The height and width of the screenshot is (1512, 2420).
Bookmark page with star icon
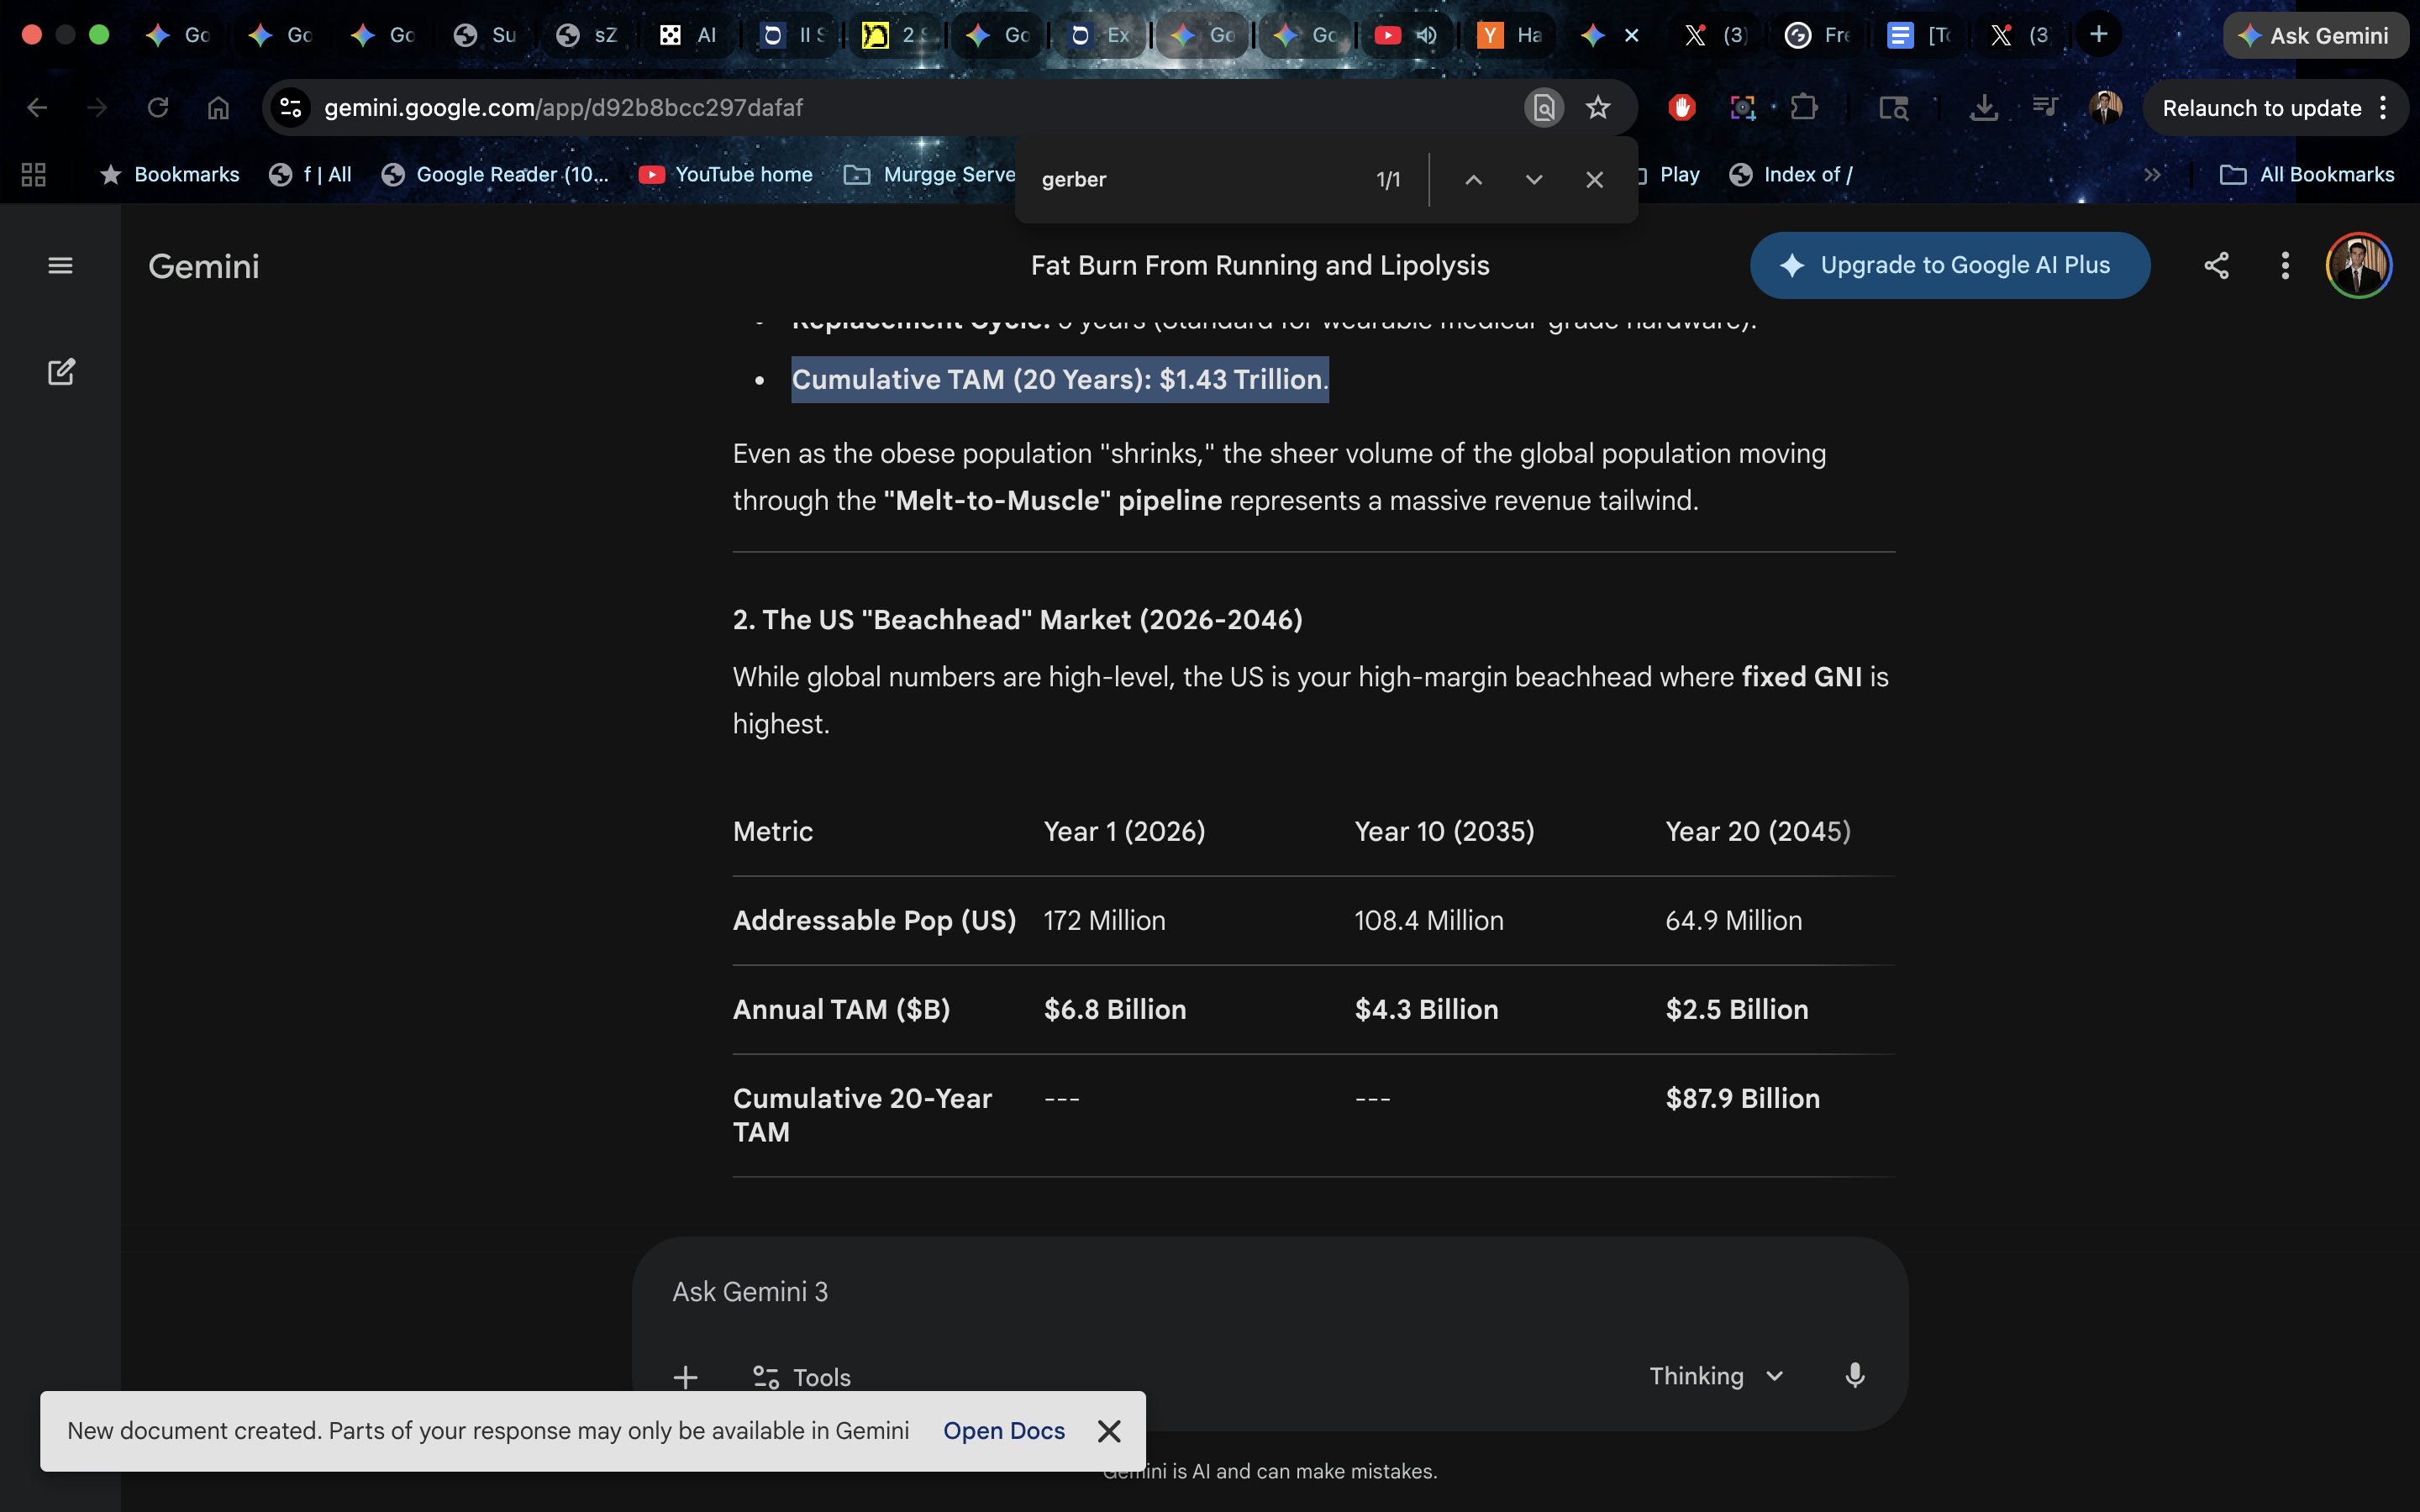click(1598, 108)
